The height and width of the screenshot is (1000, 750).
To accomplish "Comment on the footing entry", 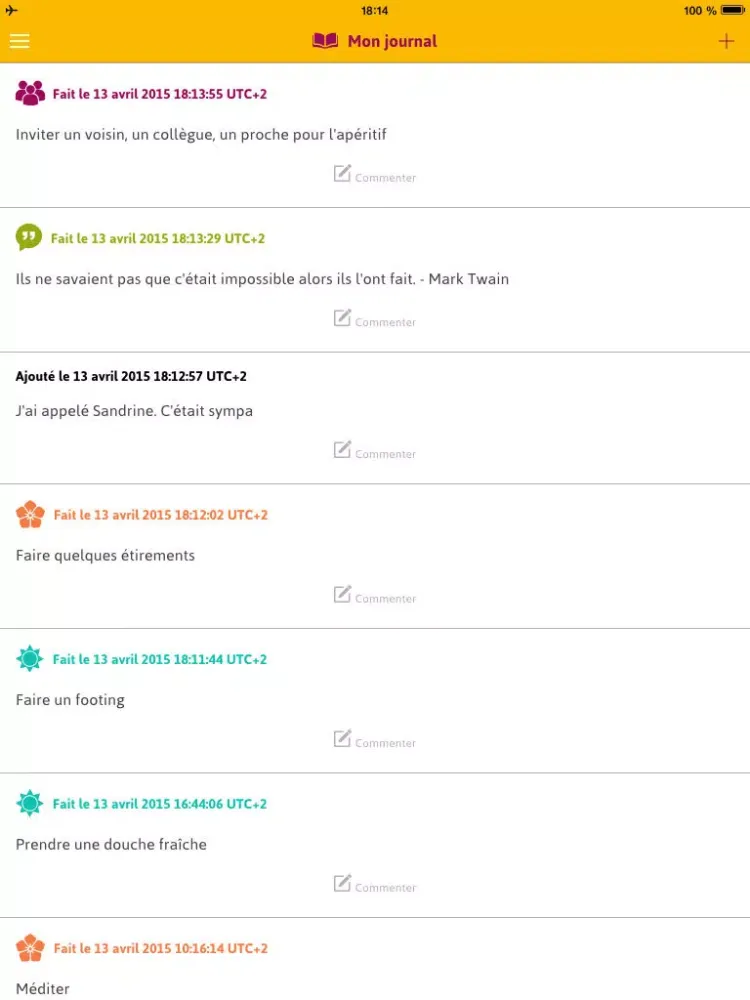I will tap(375, 740).
